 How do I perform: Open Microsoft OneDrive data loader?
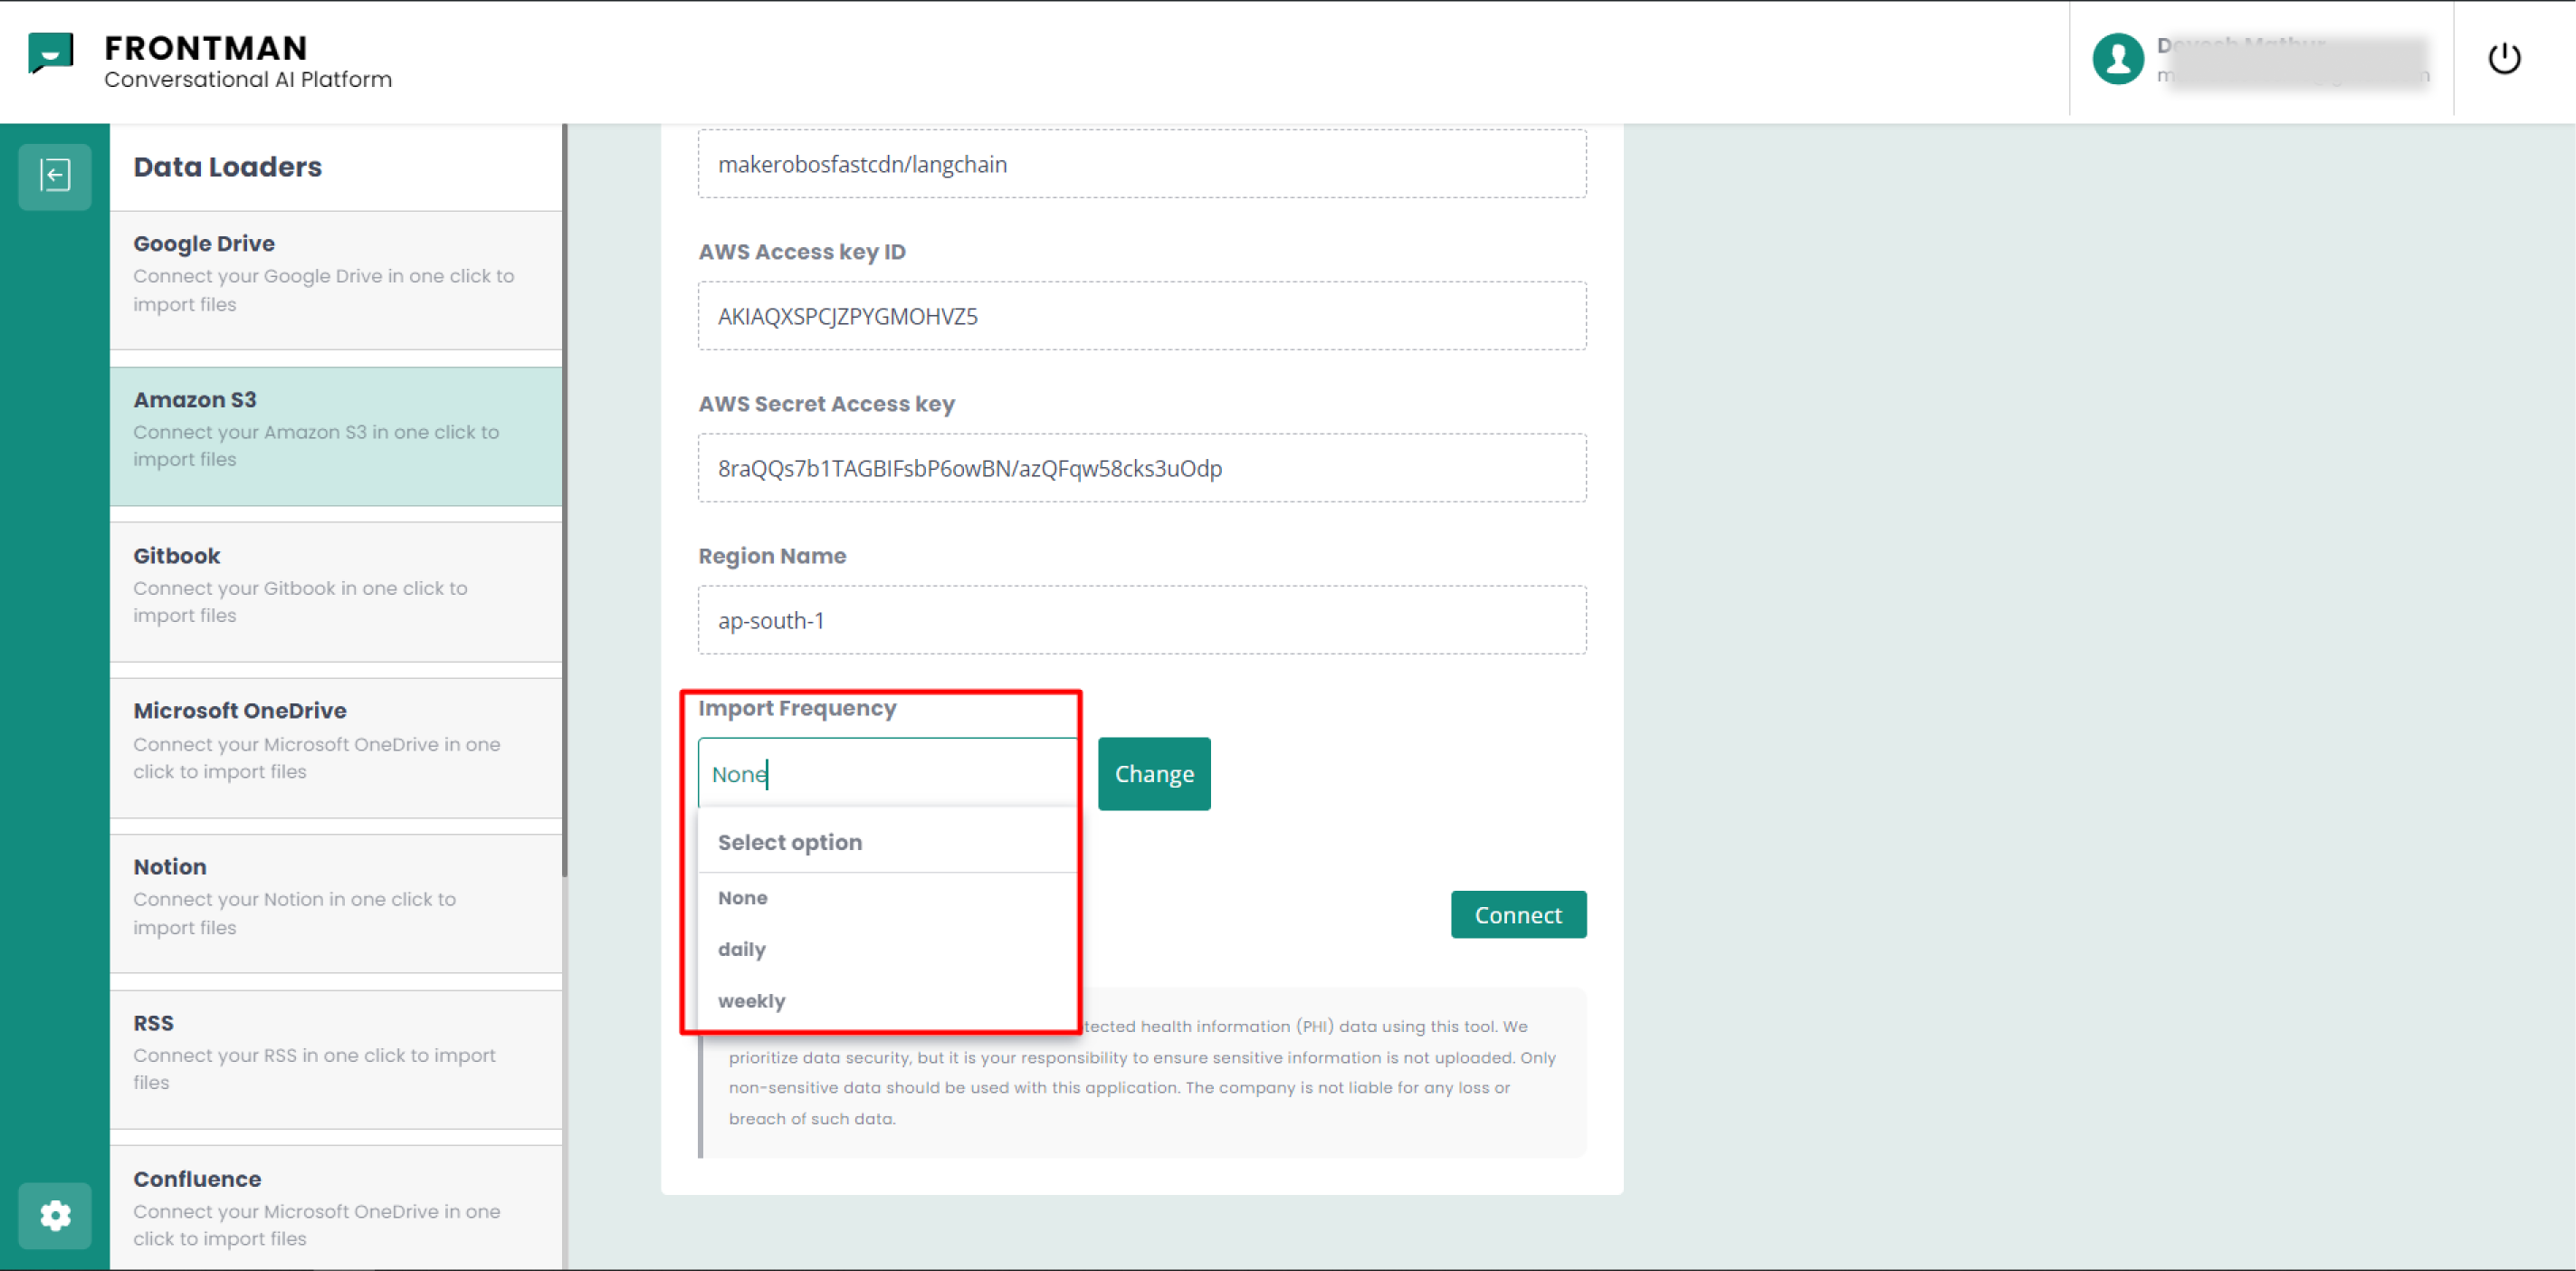pyautogui.click(x=336, y=748)
